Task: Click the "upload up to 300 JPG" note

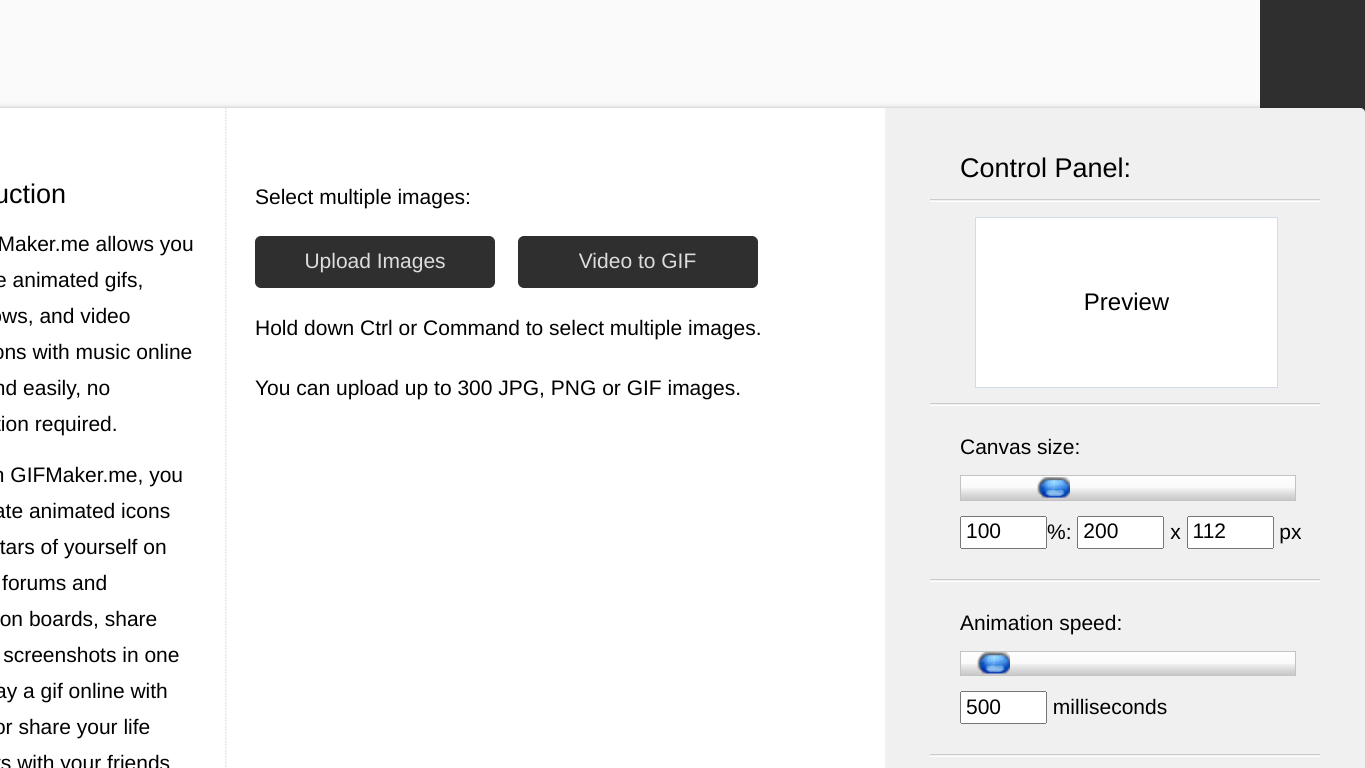Action: 498,388
